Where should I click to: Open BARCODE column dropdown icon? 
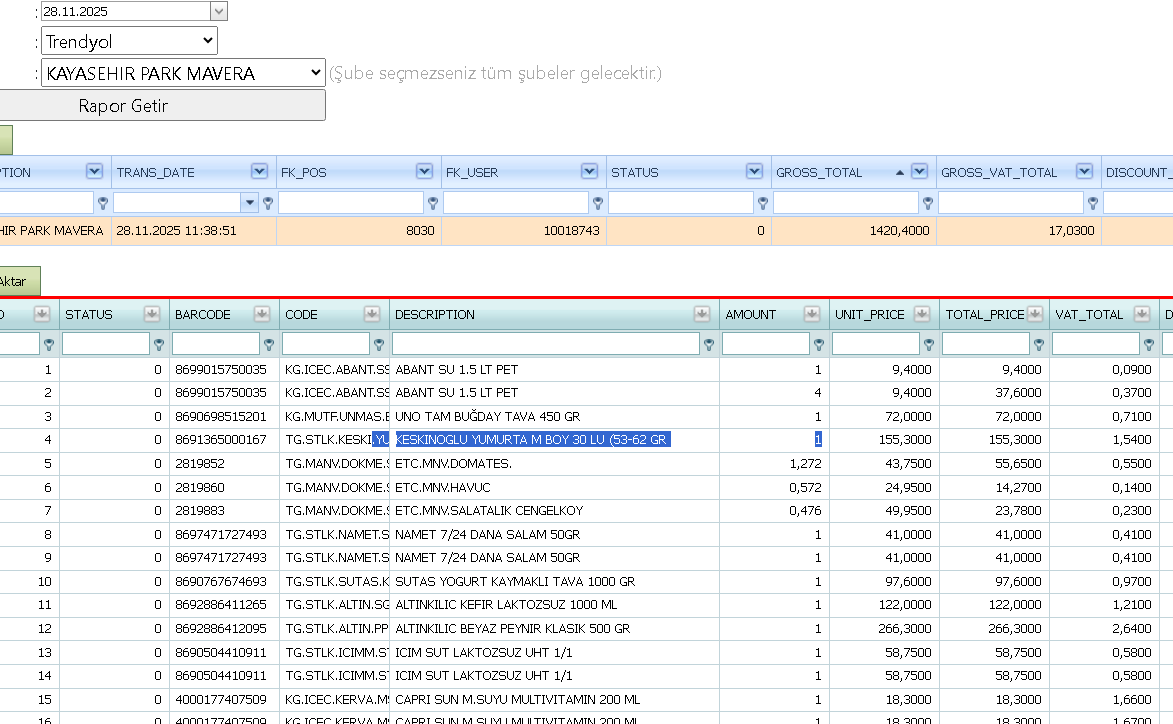click(x=262, y=314)
